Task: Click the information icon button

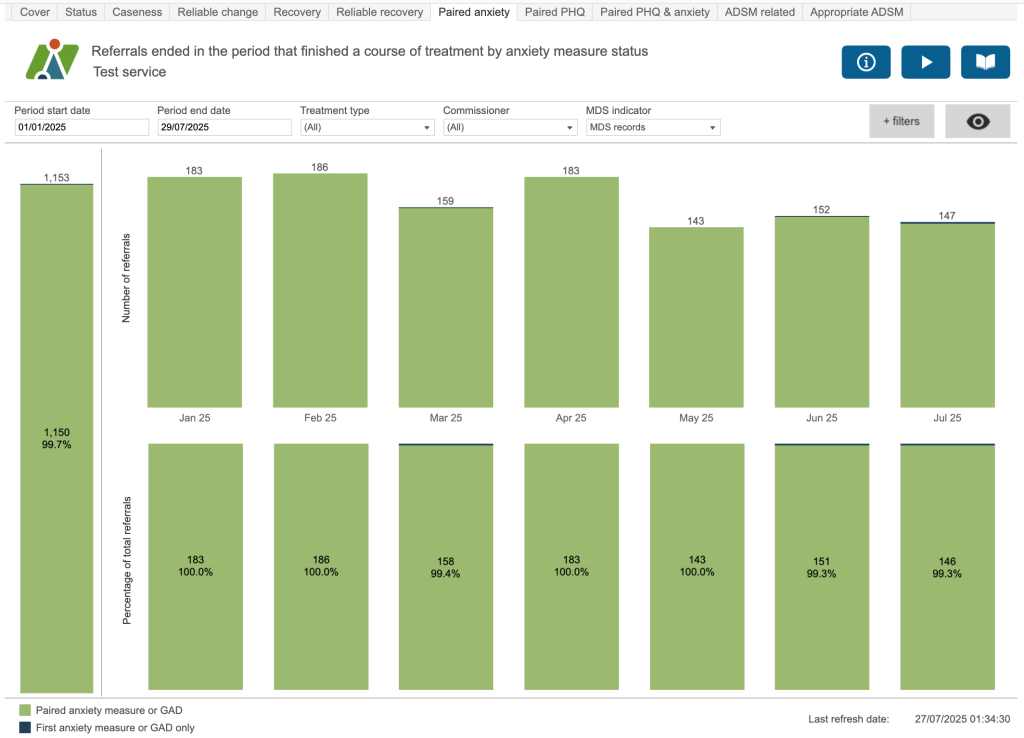Action: pos(866,62)
